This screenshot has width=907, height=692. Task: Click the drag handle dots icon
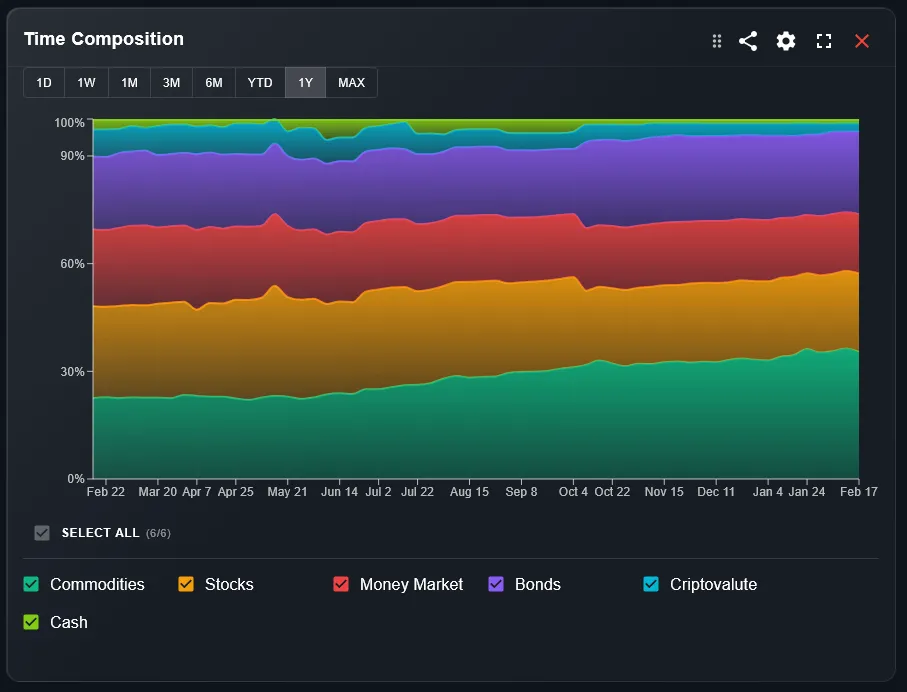(716, 41)
